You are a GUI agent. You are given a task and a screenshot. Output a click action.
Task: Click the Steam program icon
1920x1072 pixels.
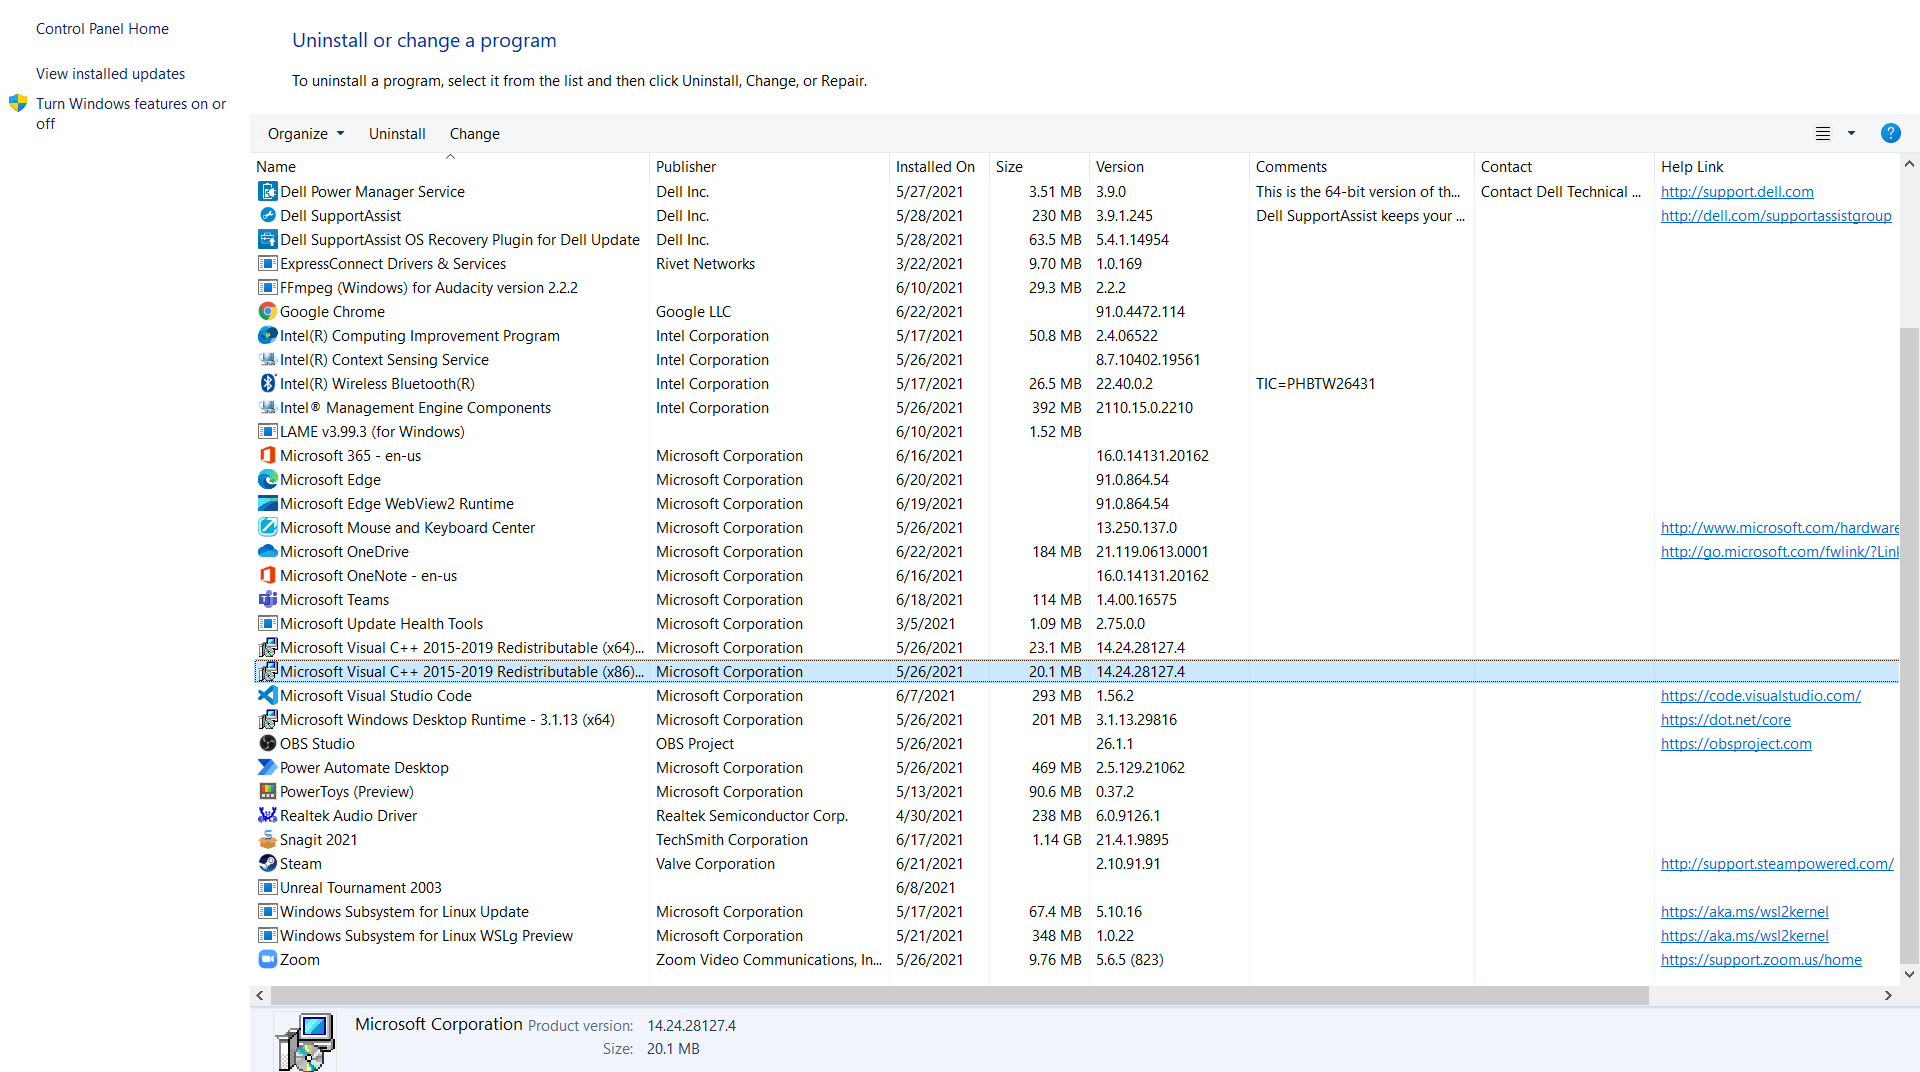tap(267, 863)
